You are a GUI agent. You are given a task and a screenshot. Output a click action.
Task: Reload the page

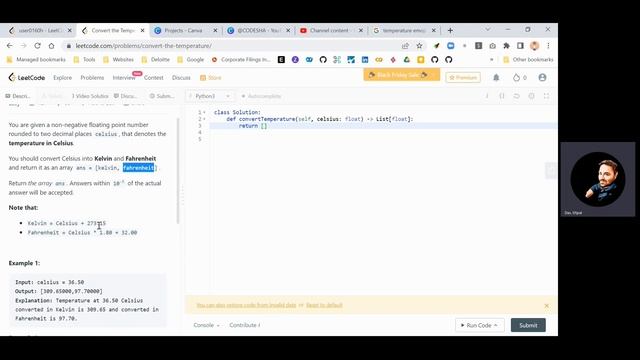38,46
